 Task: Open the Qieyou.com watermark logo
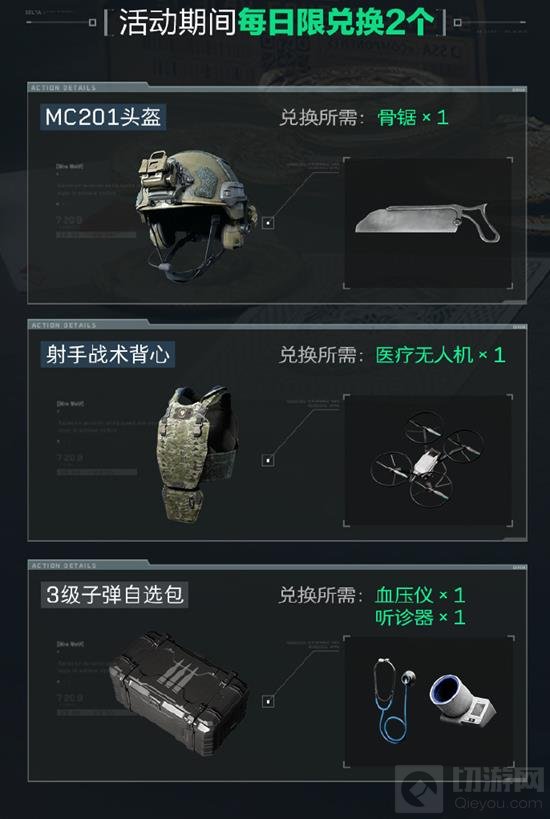coord(468,789)
